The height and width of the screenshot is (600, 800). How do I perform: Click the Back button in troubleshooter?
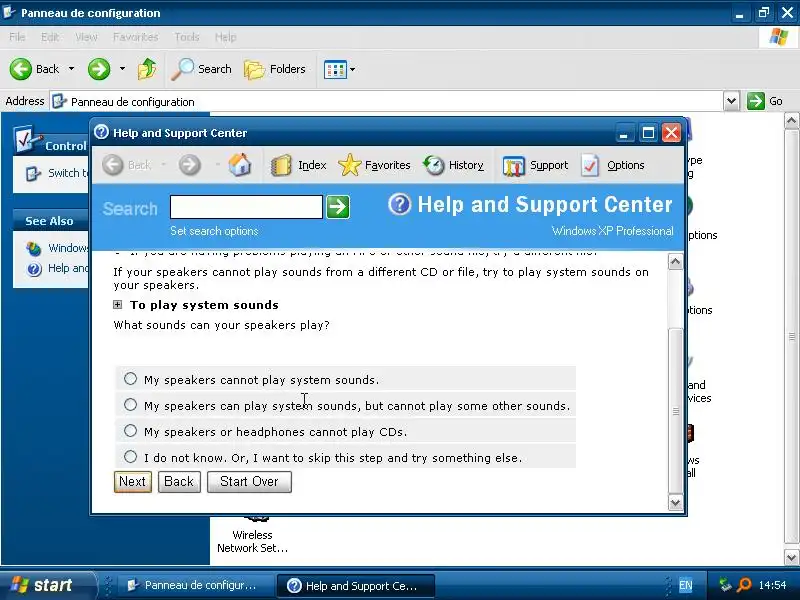tap(179, 482)
